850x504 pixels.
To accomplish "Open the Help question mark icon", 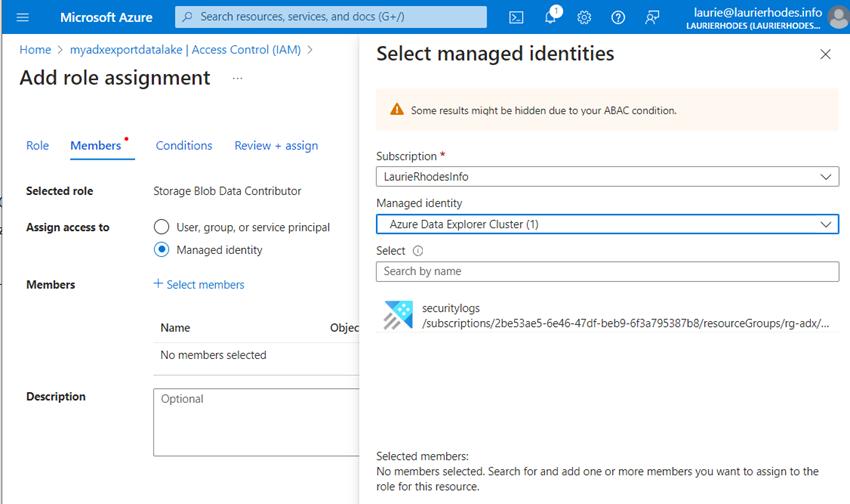I will [x=618, y=17].
